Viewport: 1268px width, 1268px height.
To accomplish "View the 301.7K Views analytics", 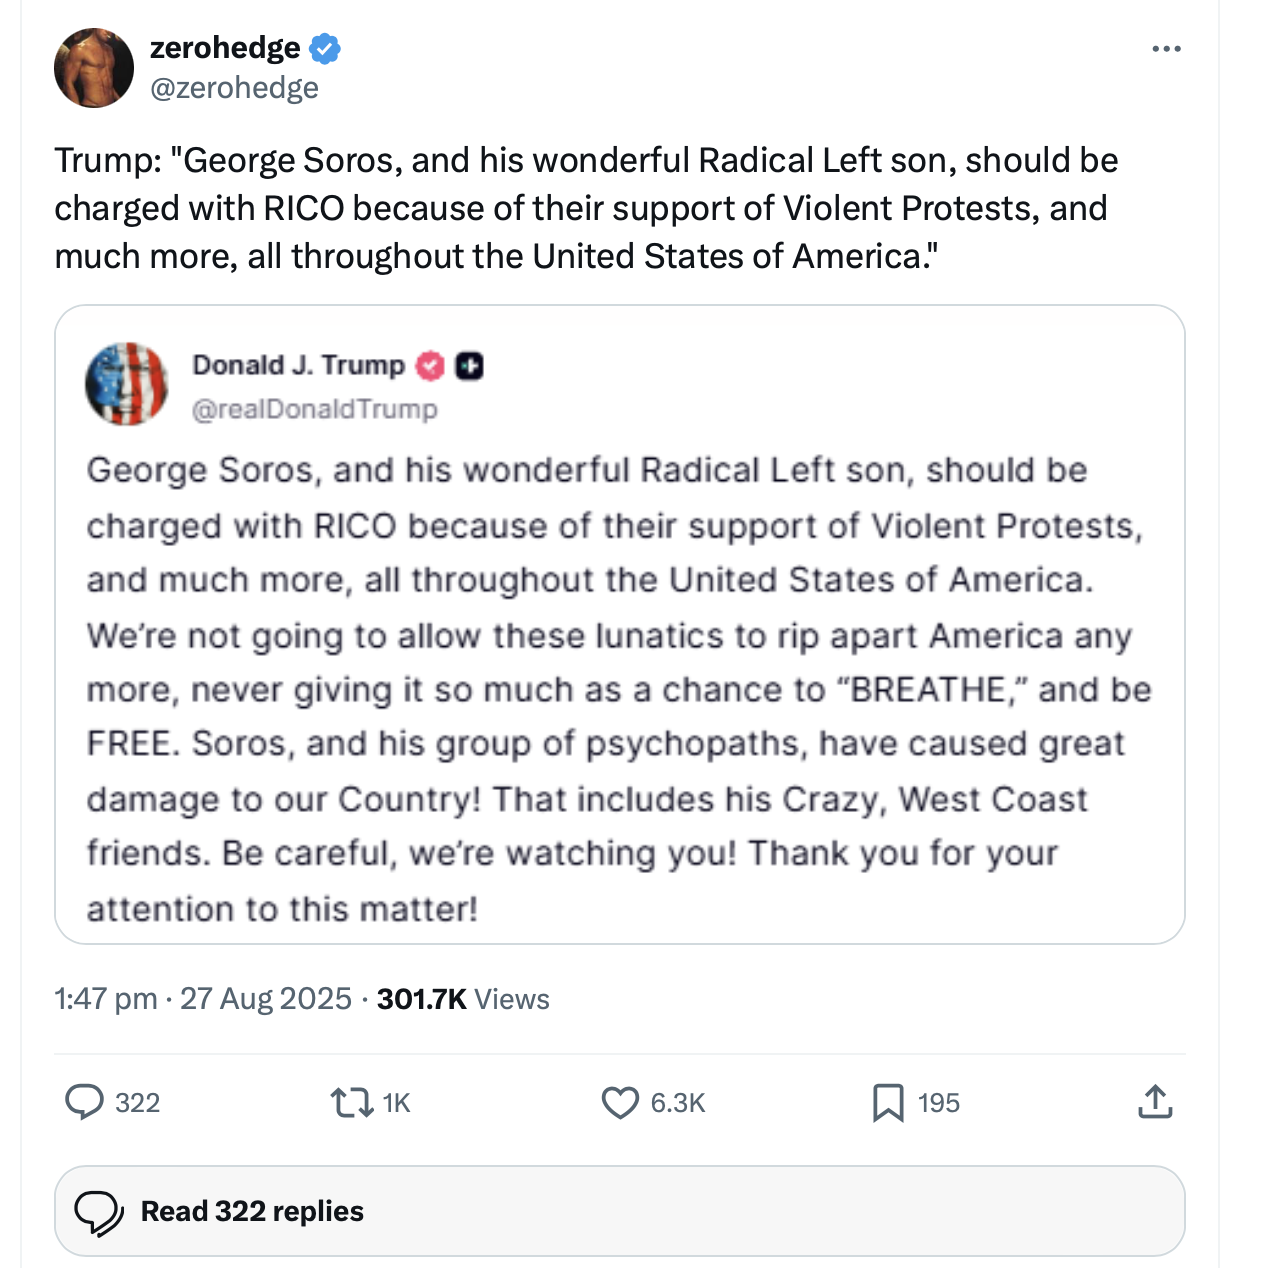I will tap(463, 999).
